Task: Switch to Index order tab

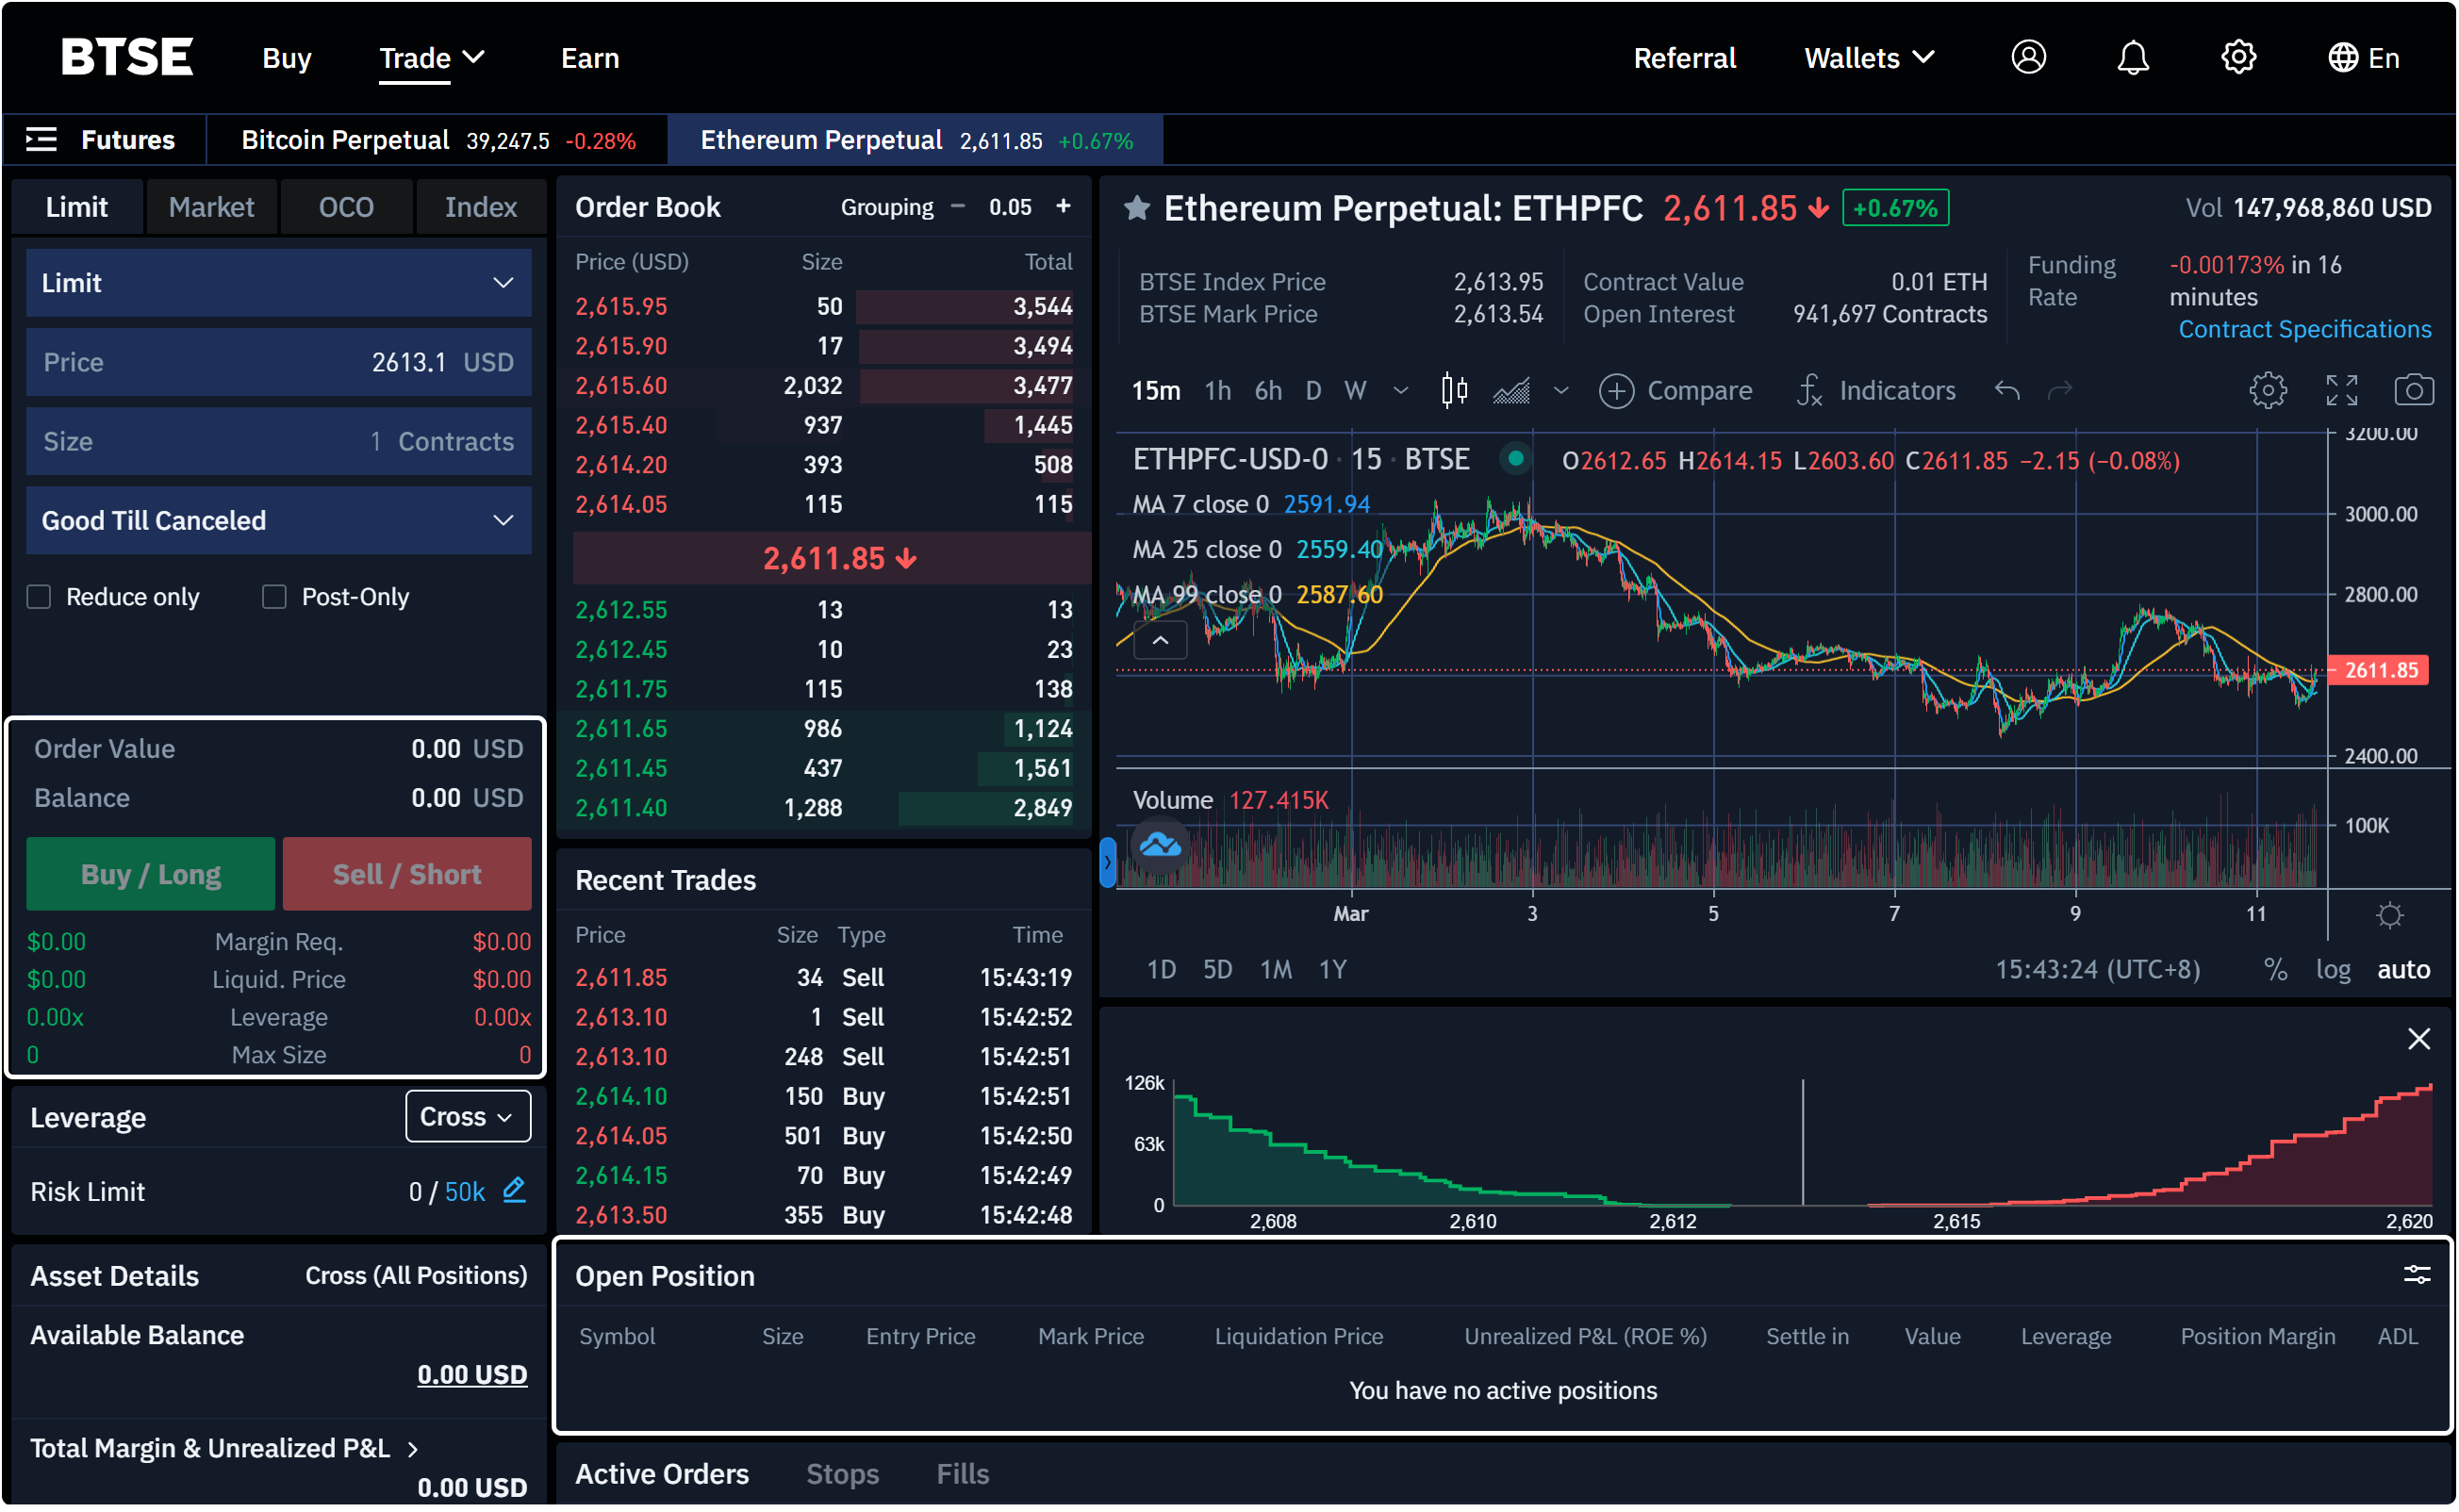Action: [x=481, y=207]
